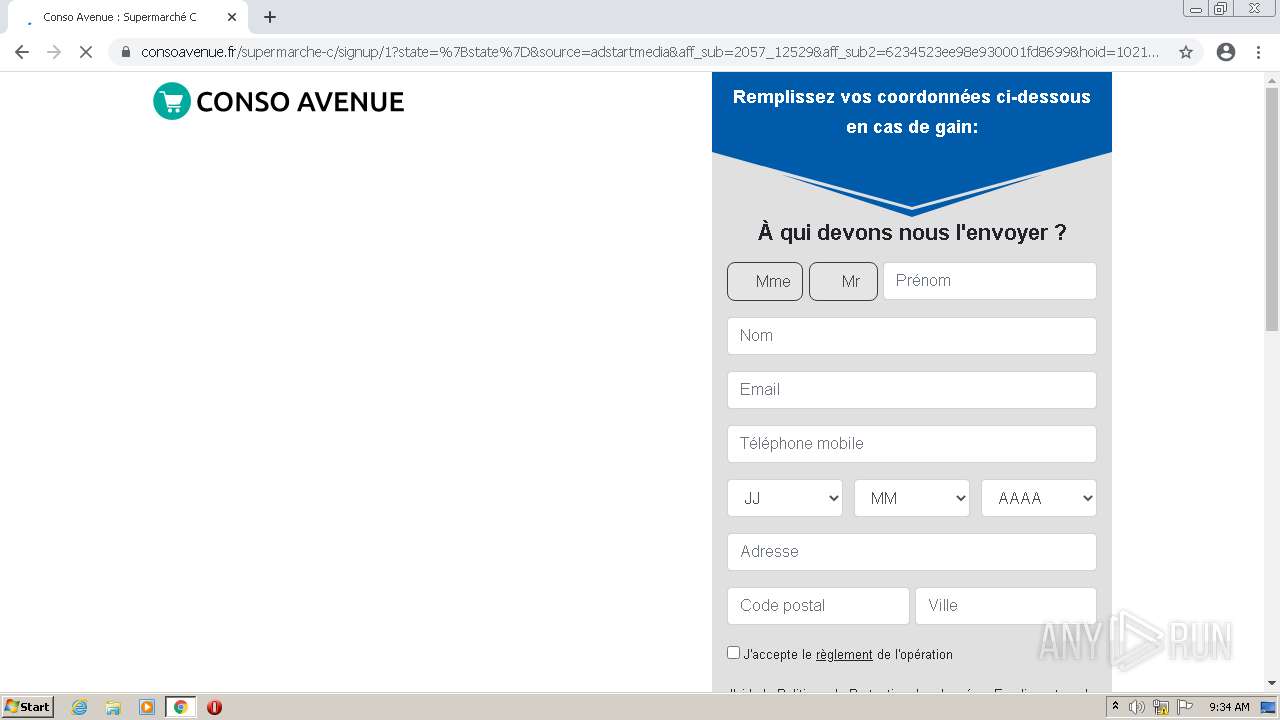Click the Ville input field
Screen dimensions: 1280x720
point(1006,606)
